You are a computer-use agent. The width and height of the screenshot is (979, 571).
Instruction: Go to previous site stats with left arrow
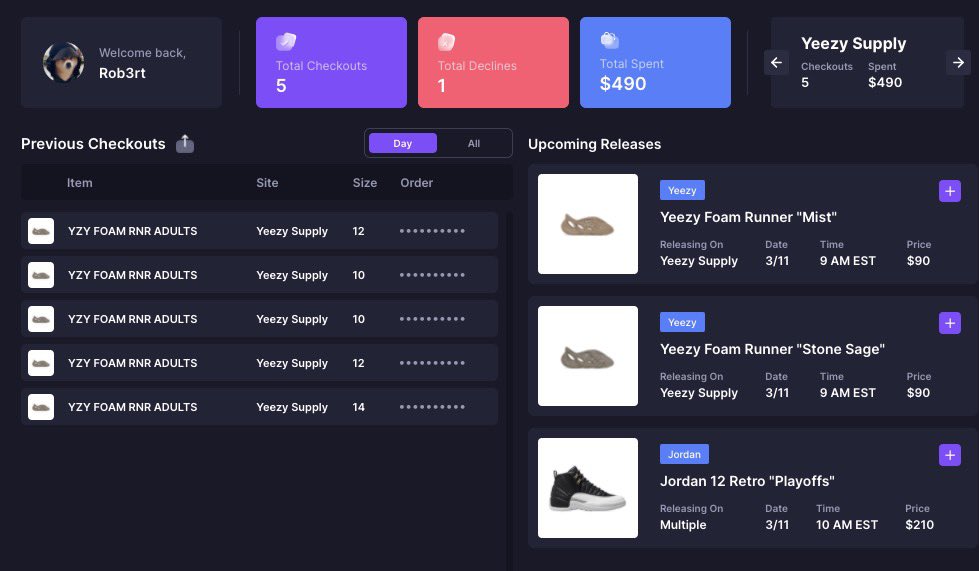[776, 62]
